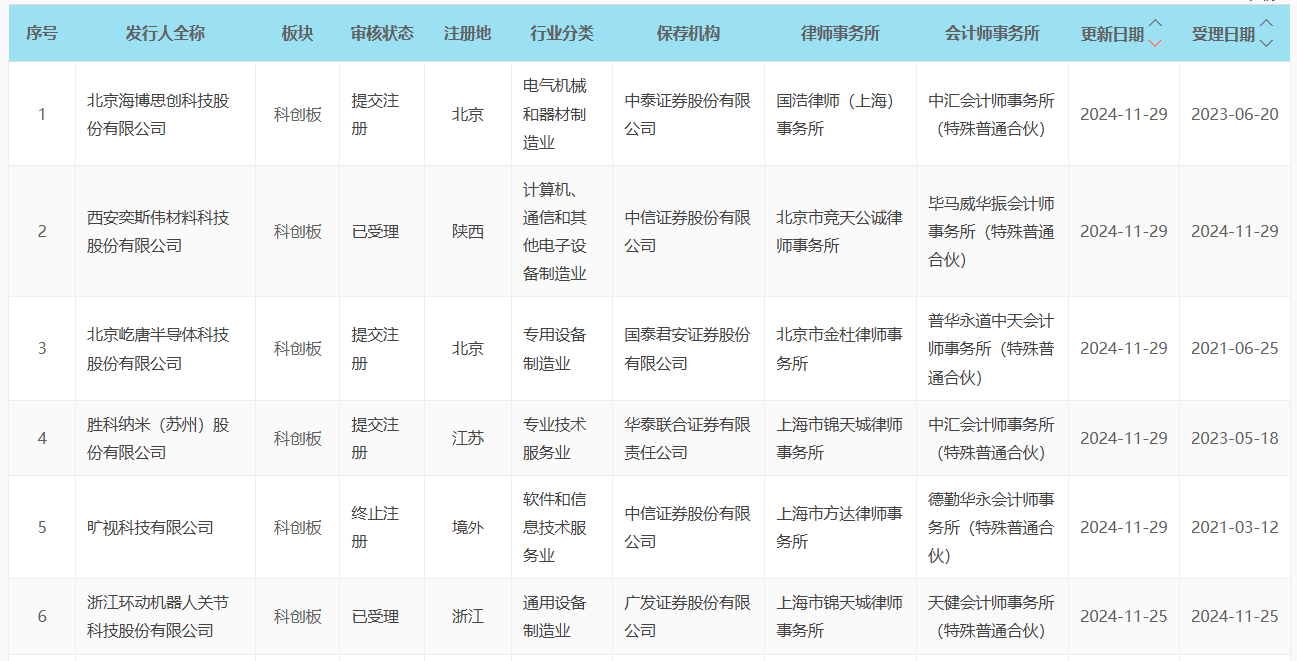The image size is (1297, 661).
Task: Click 华泰联合证券有限责任公司 sponsor cell
Action: [x=688, y=438]
